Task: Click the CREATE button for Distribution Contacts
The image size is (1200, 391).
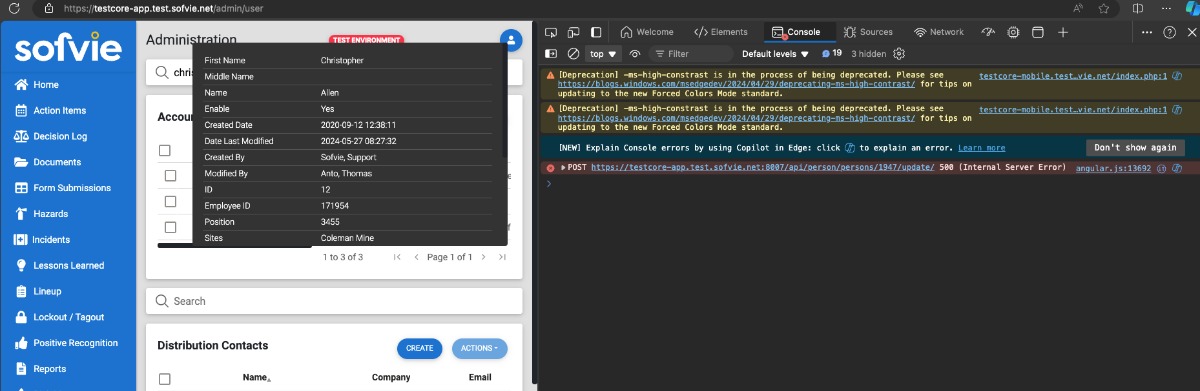Action: click(x=420, y=348)
